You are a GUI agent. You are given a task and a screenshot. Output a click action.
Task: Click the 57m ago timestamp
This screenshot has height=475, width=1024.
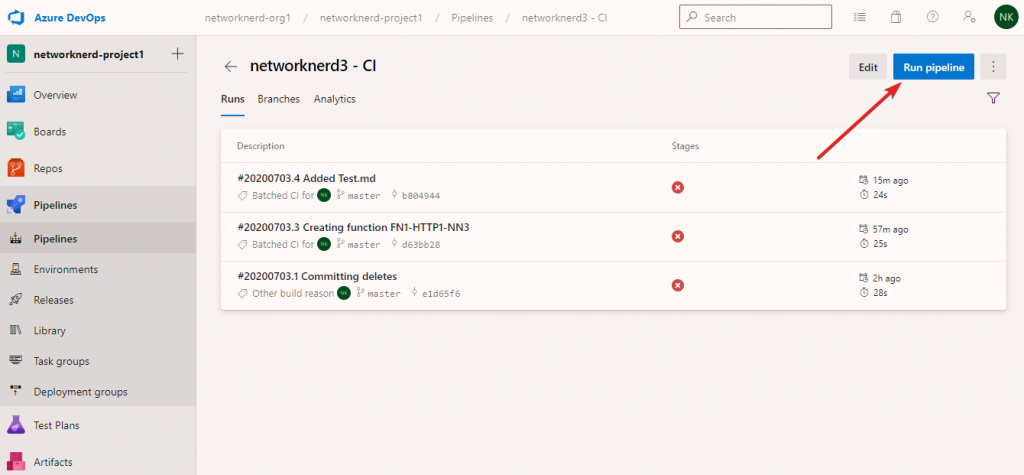pyautogui.click(x=891, y=229)
